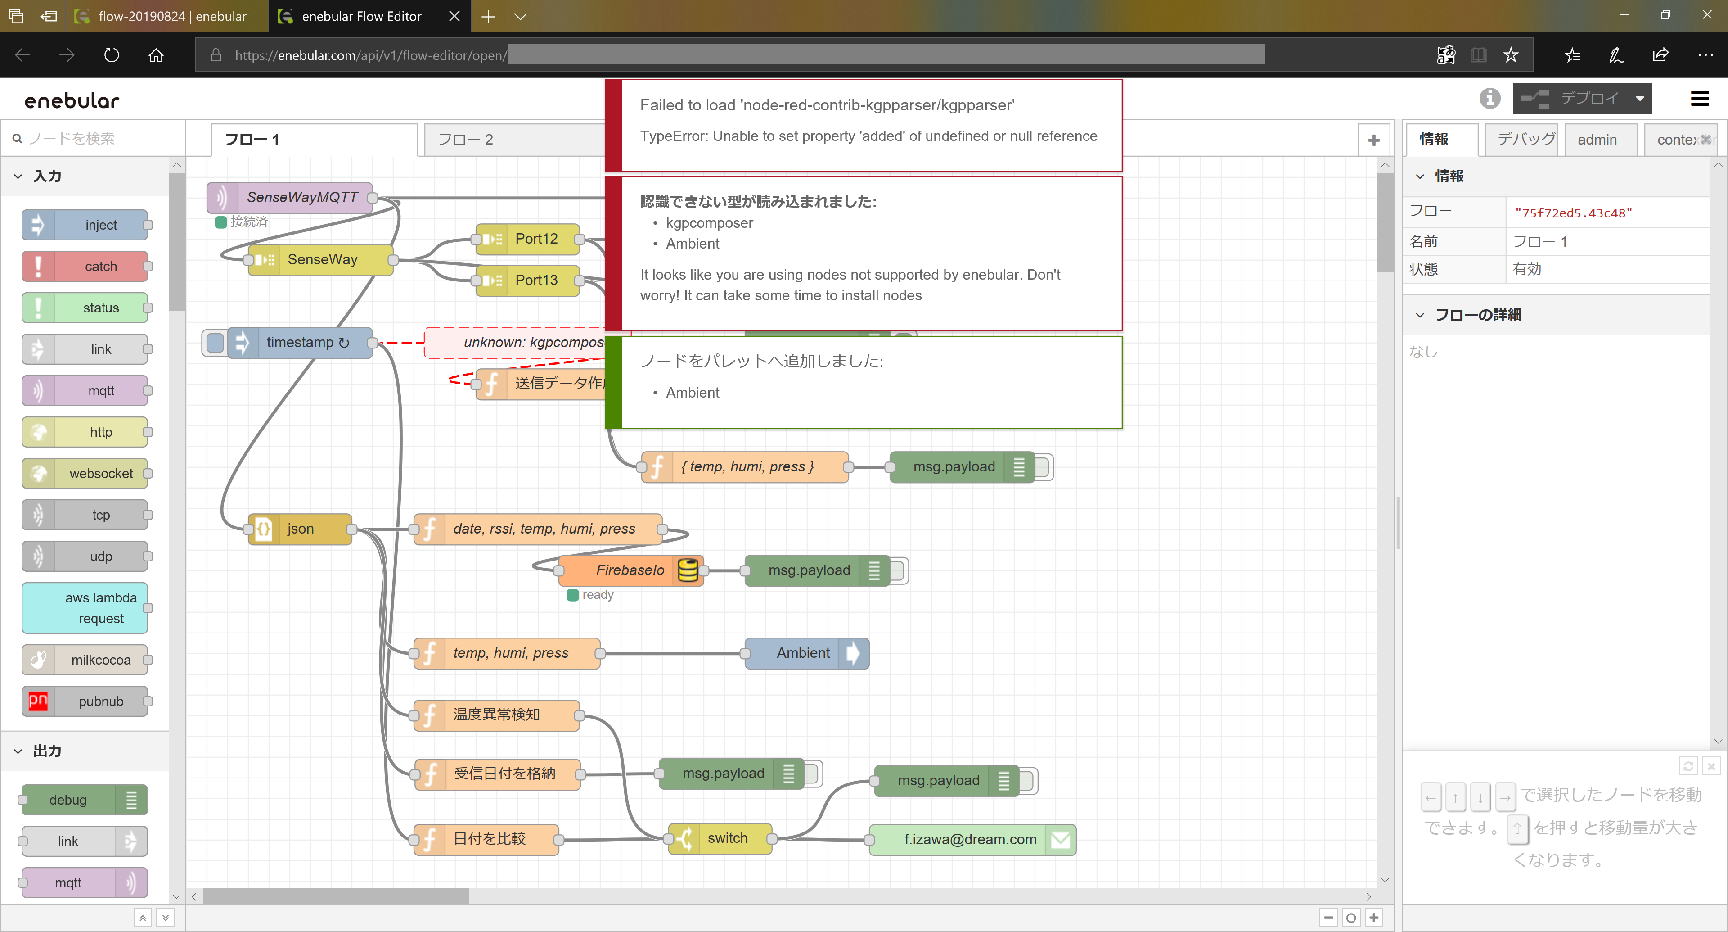The image size is (1728, 932).
Task: Select the SenseWayMQTT node
Action: (x=290, y=198)
